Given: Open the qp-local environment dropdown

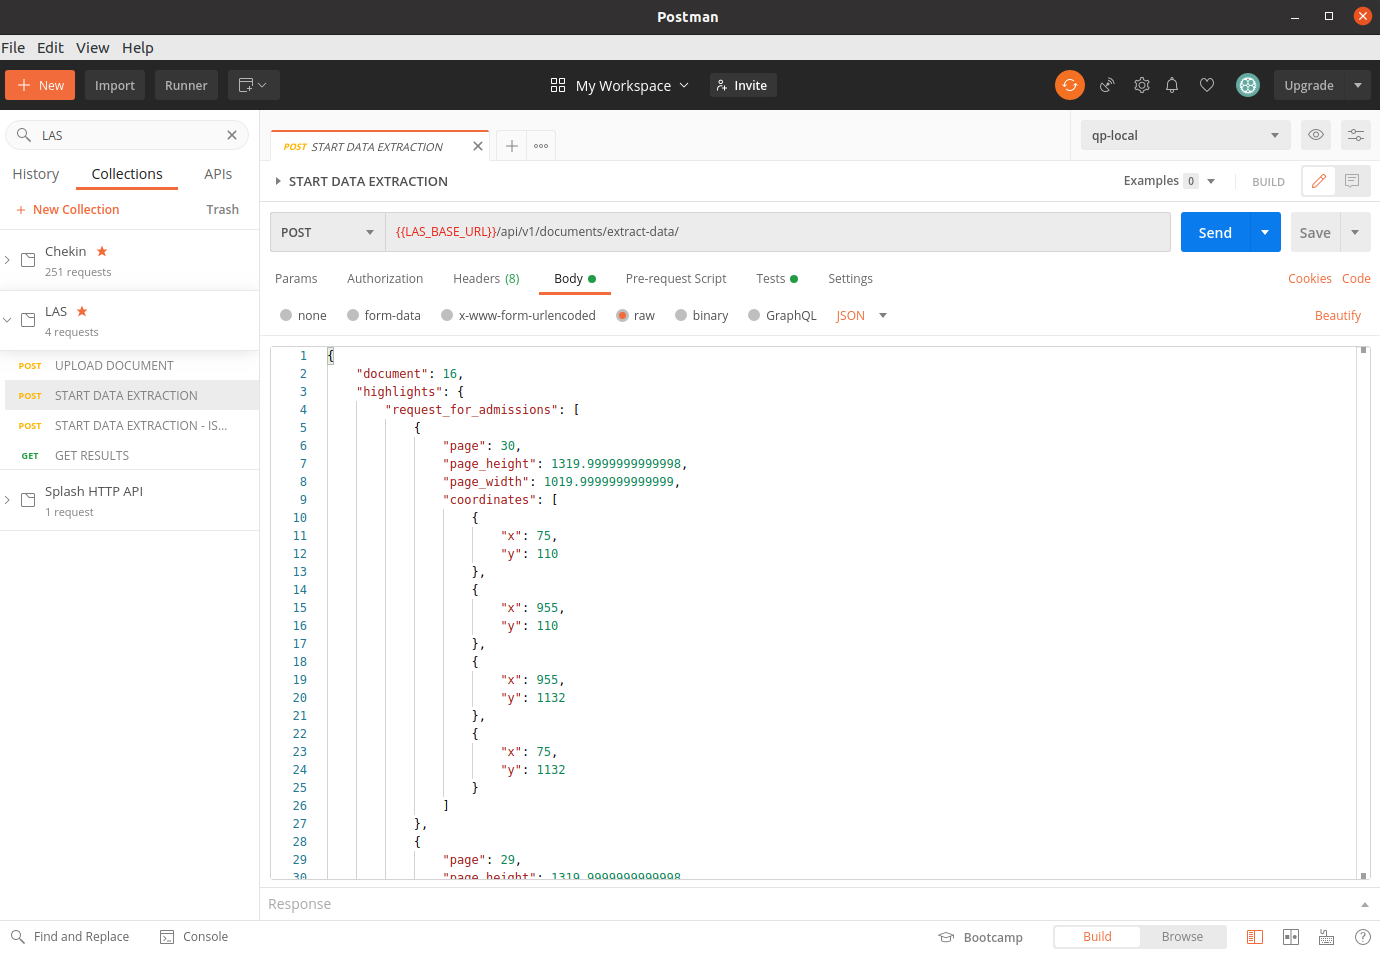Looking at the screenshot, I should tap(1184, 135).
